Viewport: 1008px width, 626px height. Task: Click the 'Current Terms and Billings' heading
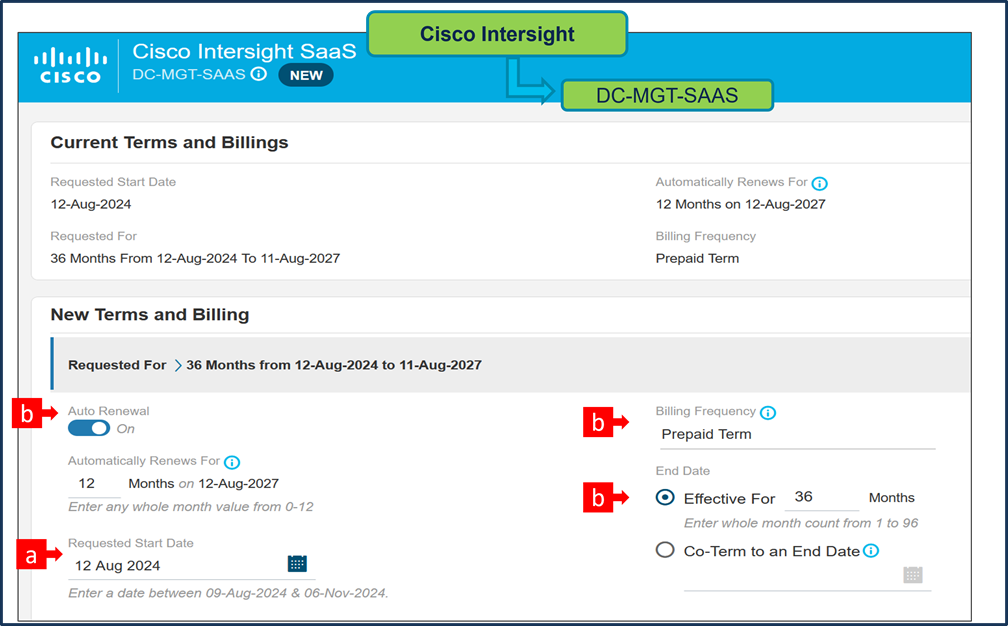pos(170,143)
